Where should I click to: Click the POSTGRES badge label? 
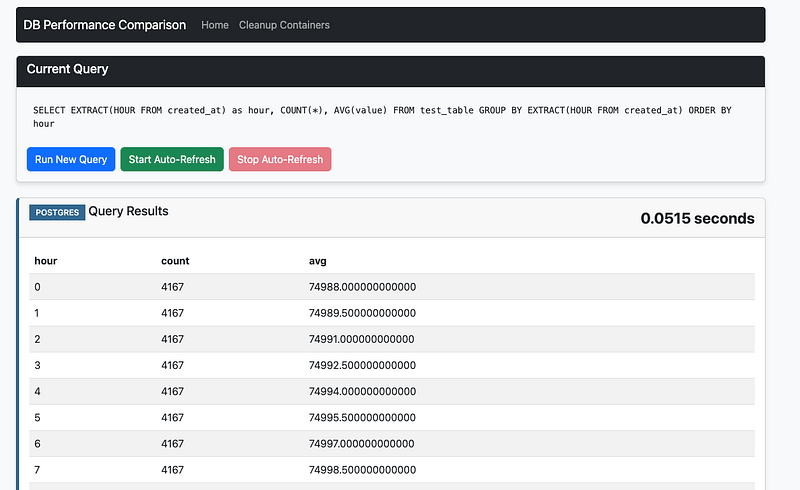tap(57, 212)
